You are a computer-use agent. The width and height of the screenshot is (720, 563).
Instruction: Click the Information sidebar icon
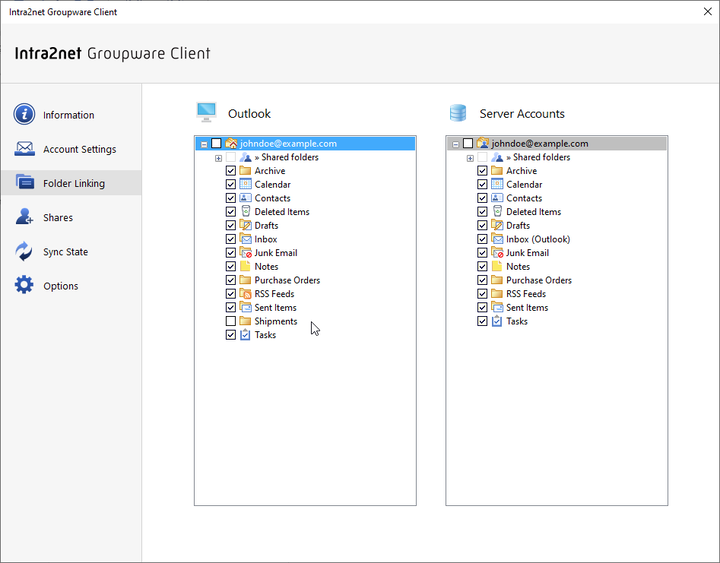[x=24, y=114]
